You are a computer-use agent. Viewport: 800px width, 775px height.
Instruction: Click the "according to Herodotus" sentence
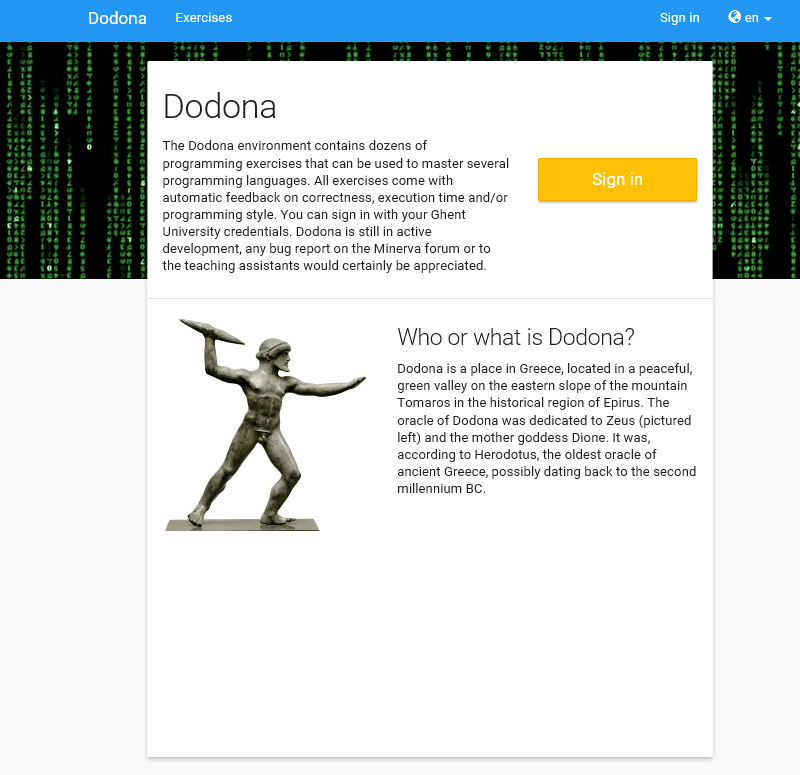coord(467,455)
